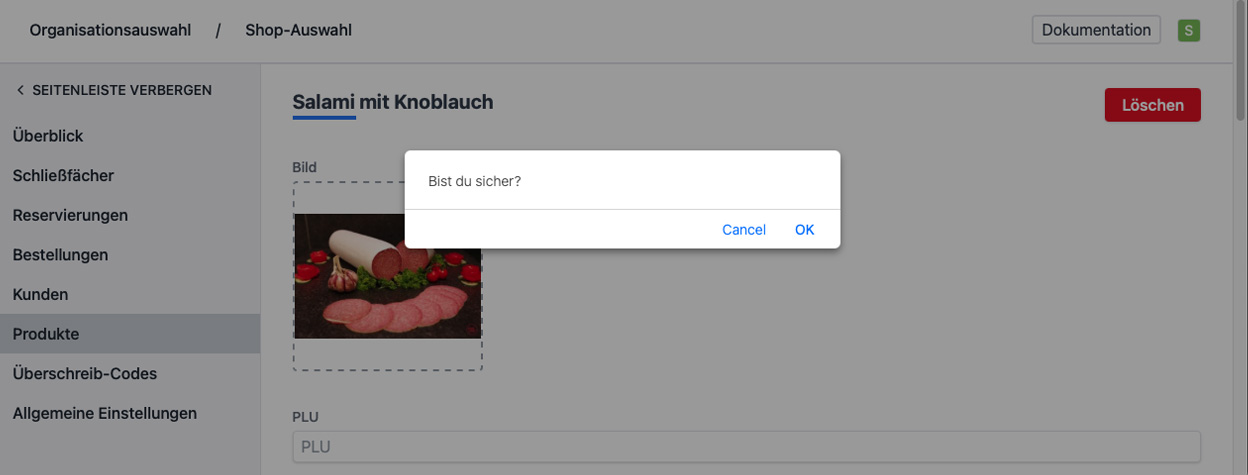Go to Kunden in the sidebar
Image resolution: width=1248 pixels, height=475 pixels.
tap(40, 295)
